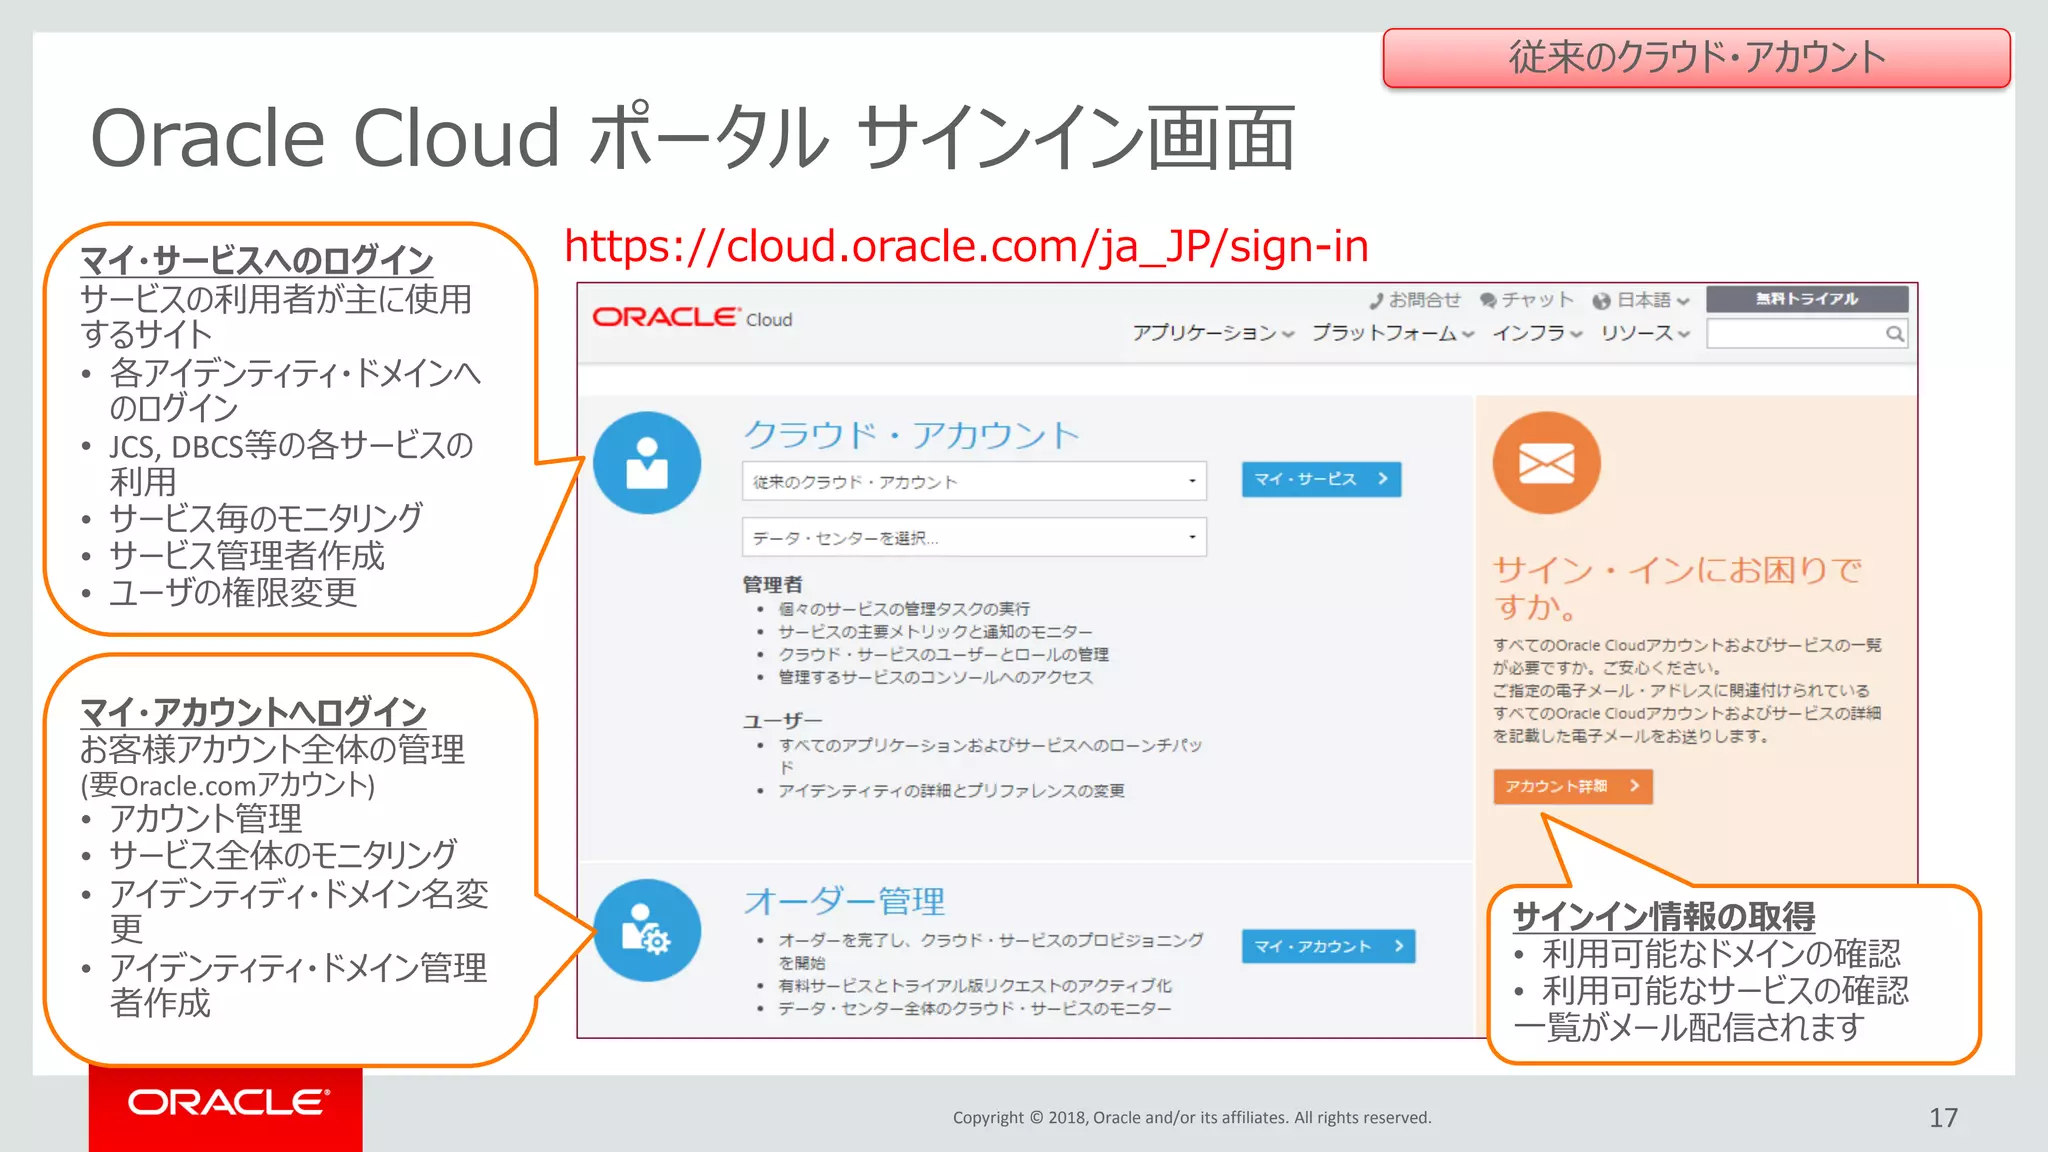Viewport: 2048px width, 1152px height.
Task: Click the sign-in URL text
Action: [x=966, y=246]
